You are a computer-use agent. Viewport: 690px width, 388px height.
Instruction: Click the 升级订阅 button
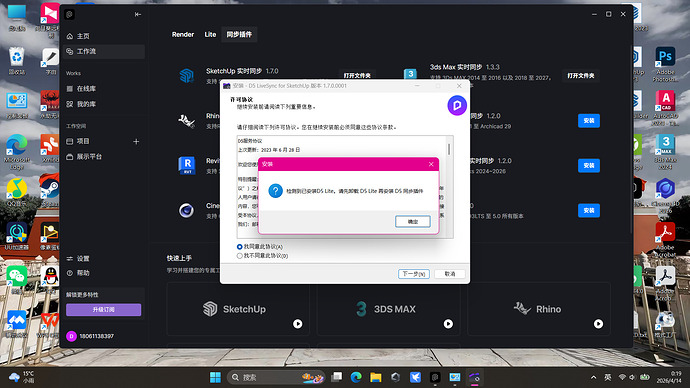tap(103, 310)
